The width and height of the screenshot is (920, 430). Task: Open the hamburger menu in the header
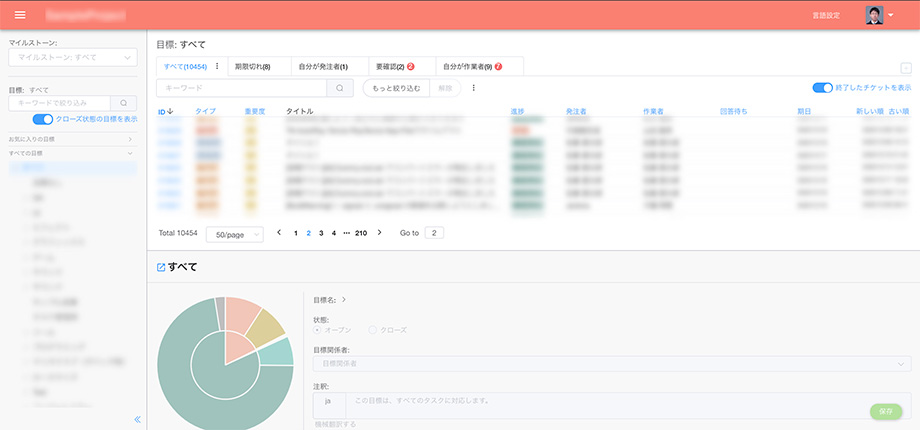20,15
